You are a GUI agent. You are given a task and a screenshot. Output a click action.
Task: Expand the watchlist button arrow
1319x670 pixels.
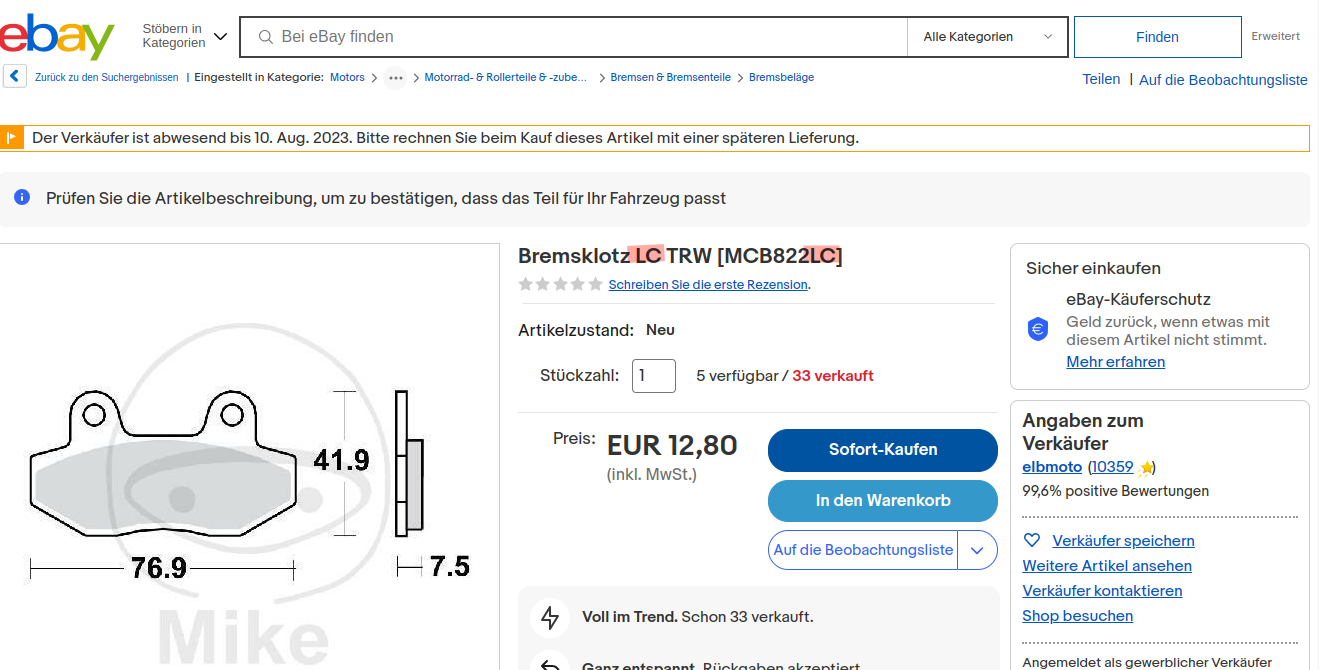(x=978, y=550)
